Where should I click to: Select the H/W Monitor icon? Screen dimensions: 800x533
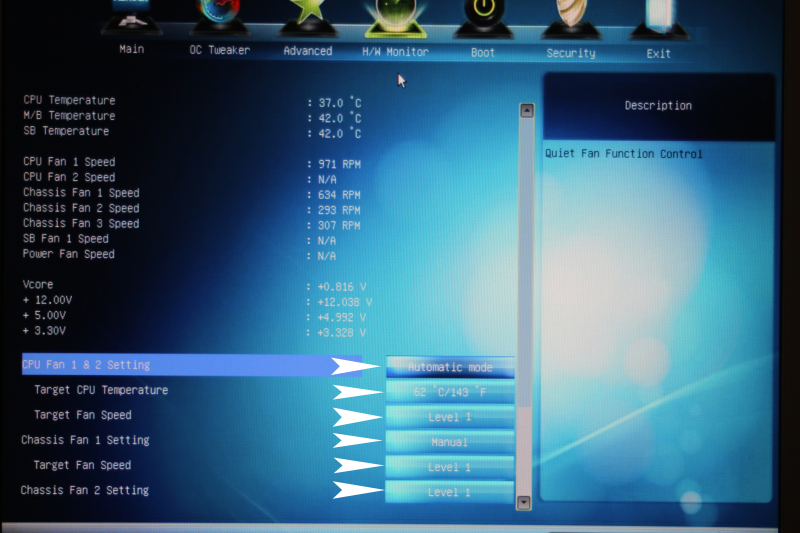pyautogui.click(x=395, y=18)
